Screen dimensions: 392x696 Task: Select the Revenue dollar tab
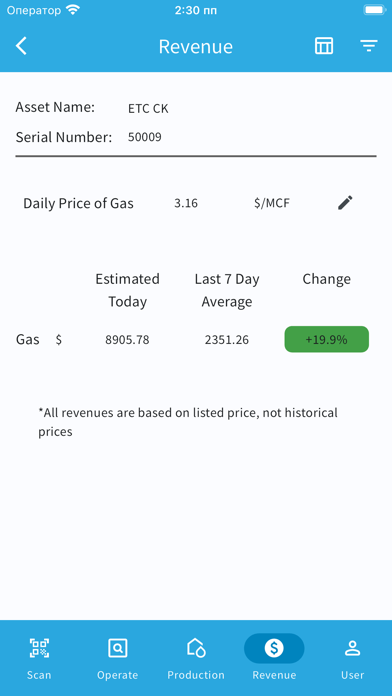274,658
